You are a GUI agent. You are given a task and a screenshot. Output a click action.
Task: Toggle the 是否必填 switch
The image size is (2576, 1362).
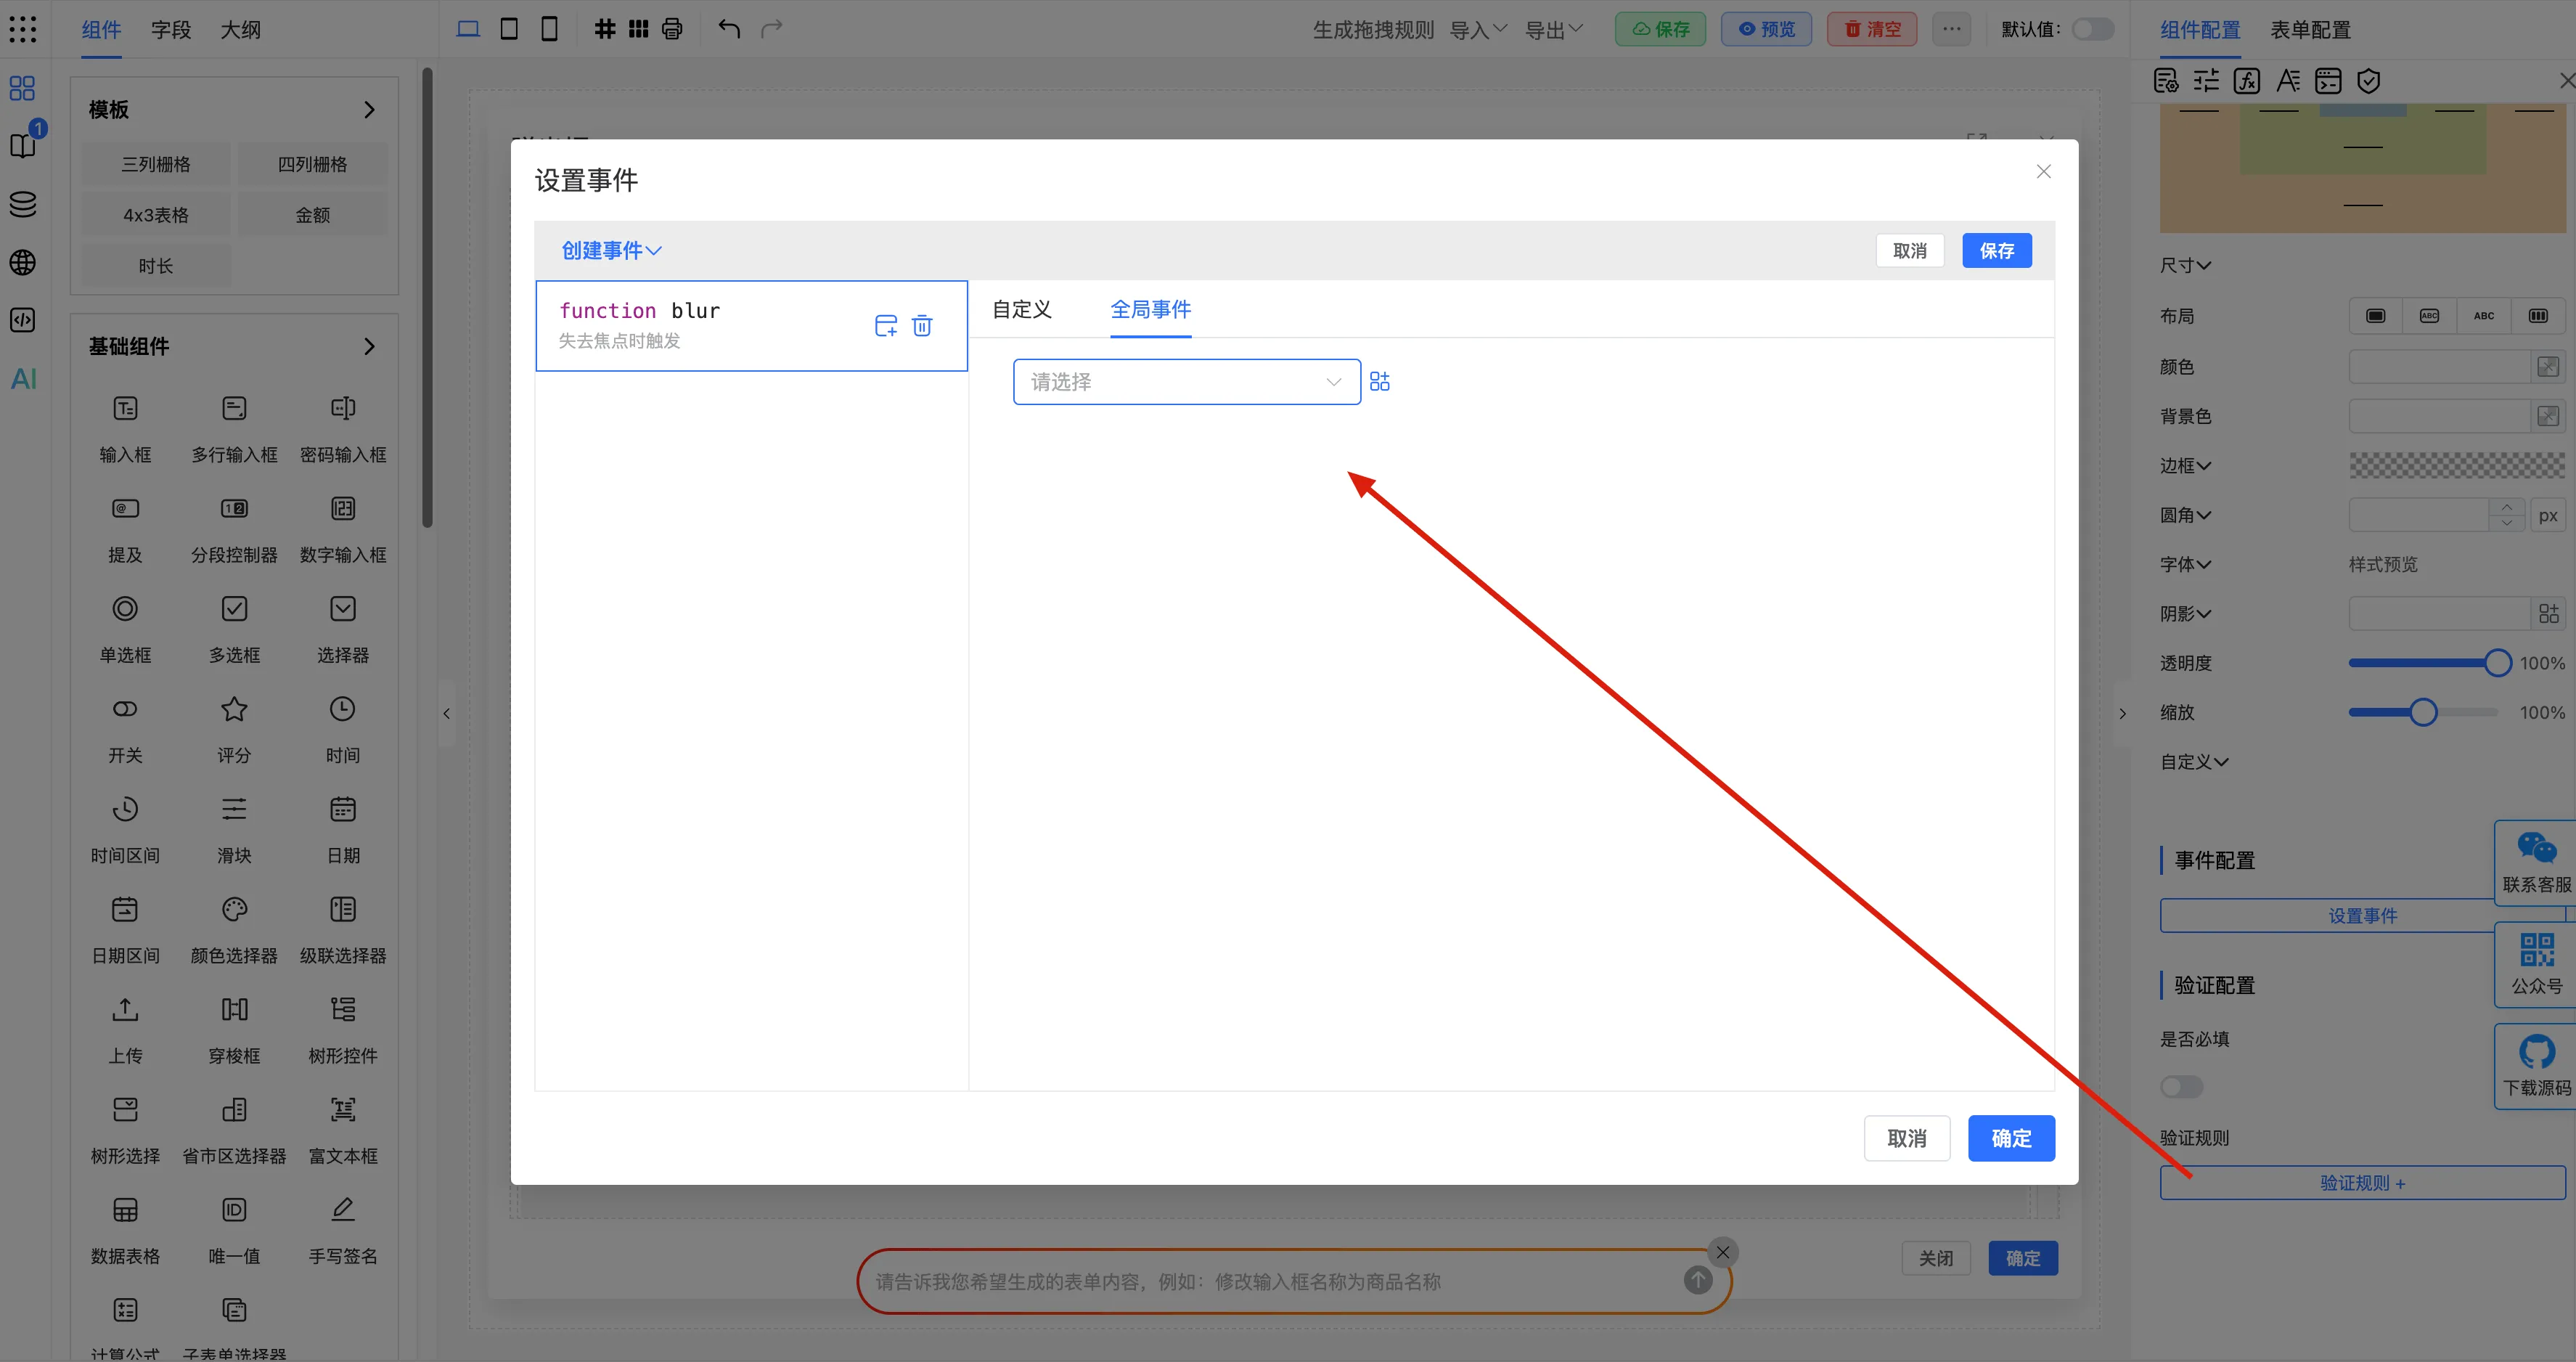click(x=2181, y=1086)
